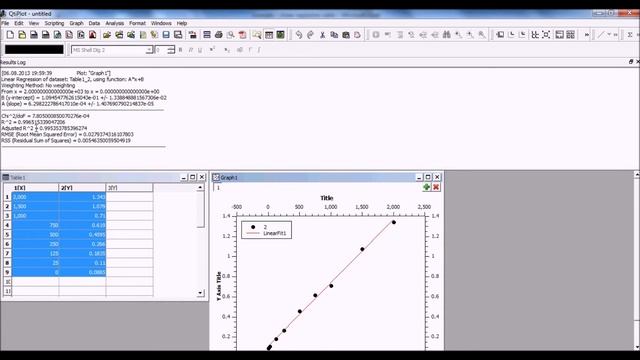Open the Format menu
The height and width of the screenshot is (360, 640).
(x=138, y=23)
